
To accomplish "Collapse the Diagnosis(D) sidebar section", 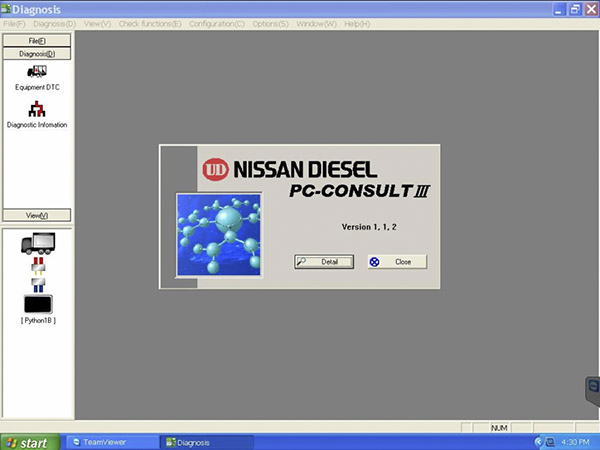I will pyautogui.click(x=37, y=53).
